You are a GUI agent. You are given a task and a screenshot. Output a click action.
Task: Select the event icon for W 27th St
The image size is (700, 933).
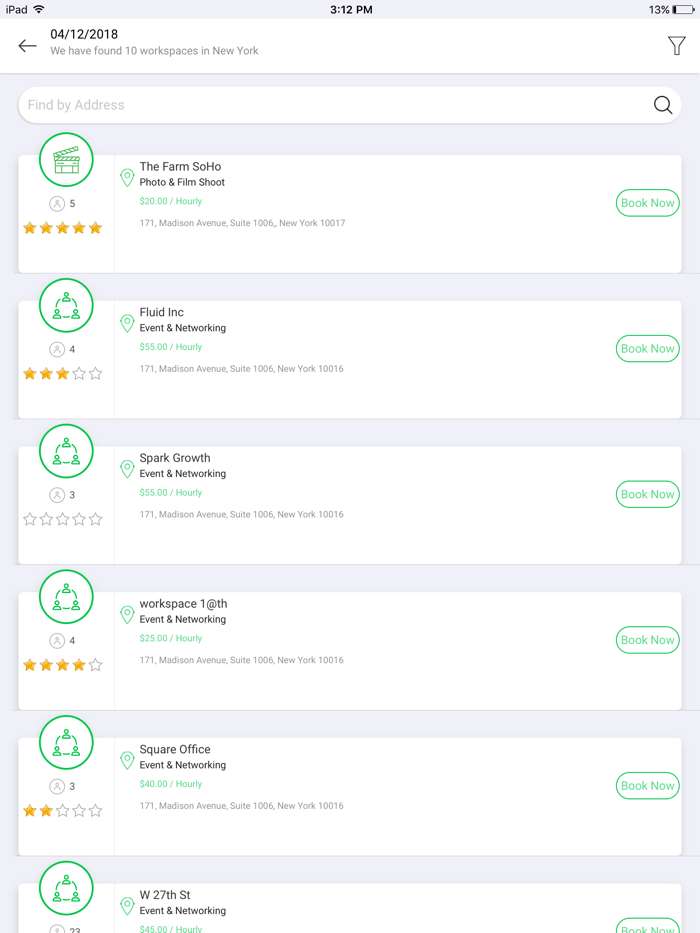[x=66, y=888]
